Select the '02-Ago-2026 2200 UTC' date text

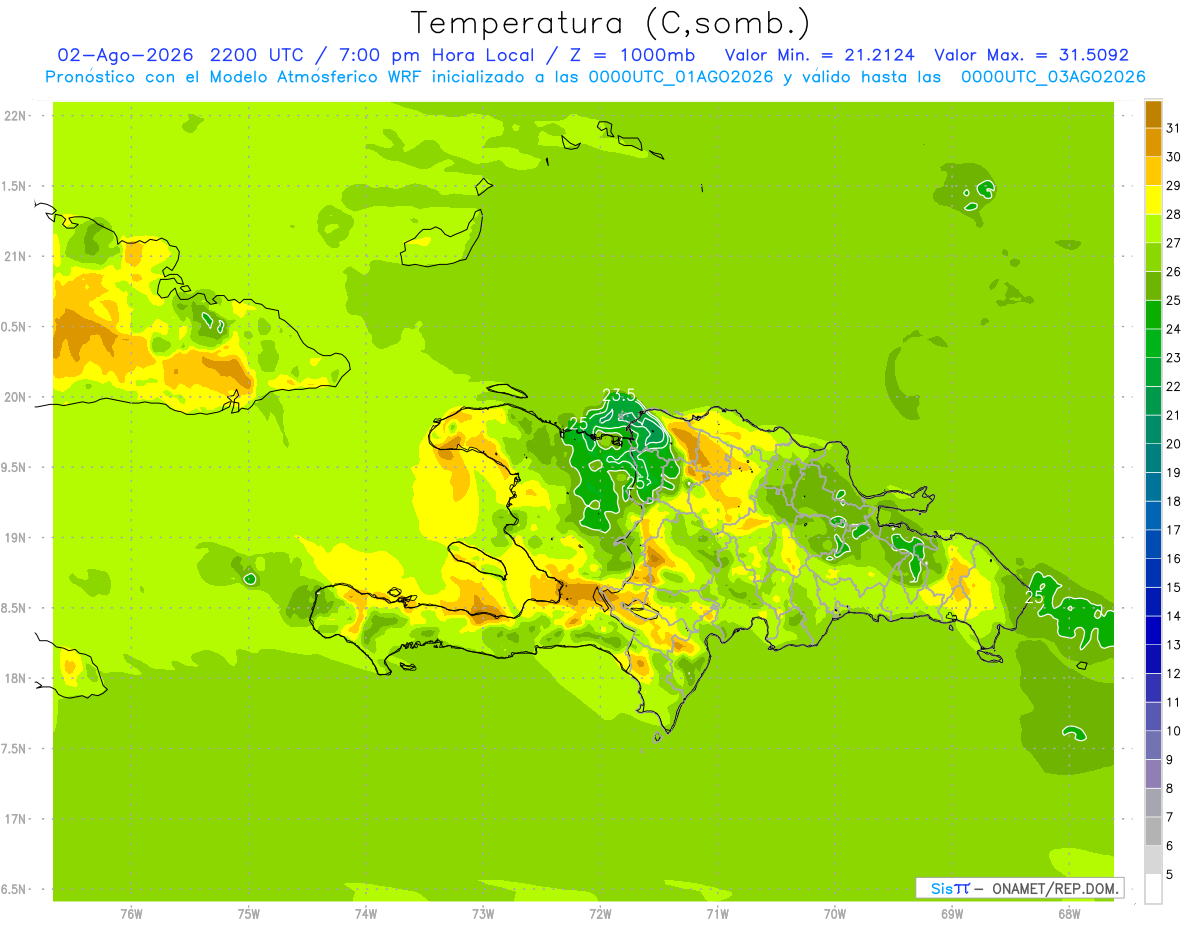[x=181, y=55]
